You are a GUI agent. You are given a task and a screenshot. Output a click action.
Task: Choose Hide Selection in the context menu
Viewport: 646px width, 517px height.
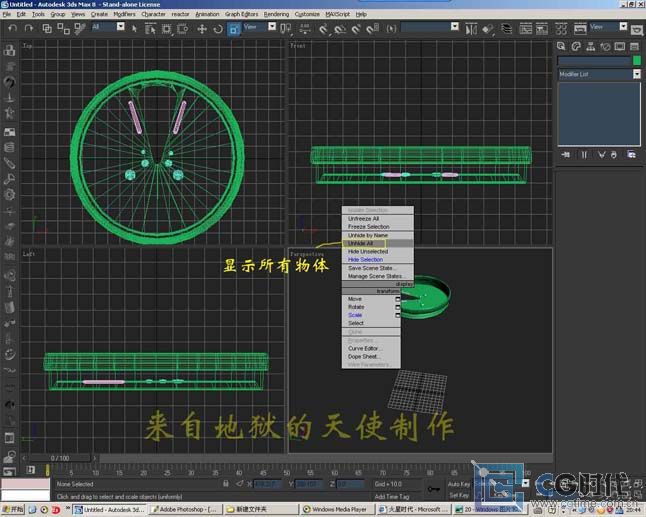click(377, 260)
